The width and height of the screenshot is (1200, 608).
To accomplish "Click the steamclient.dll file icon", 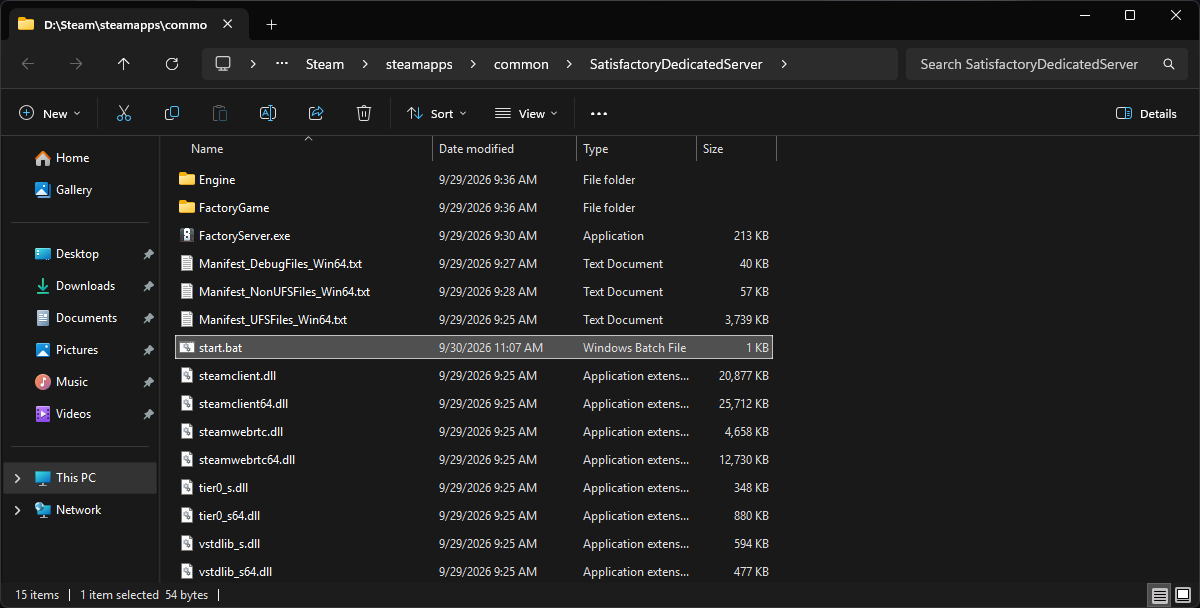I will coord(186,376).
